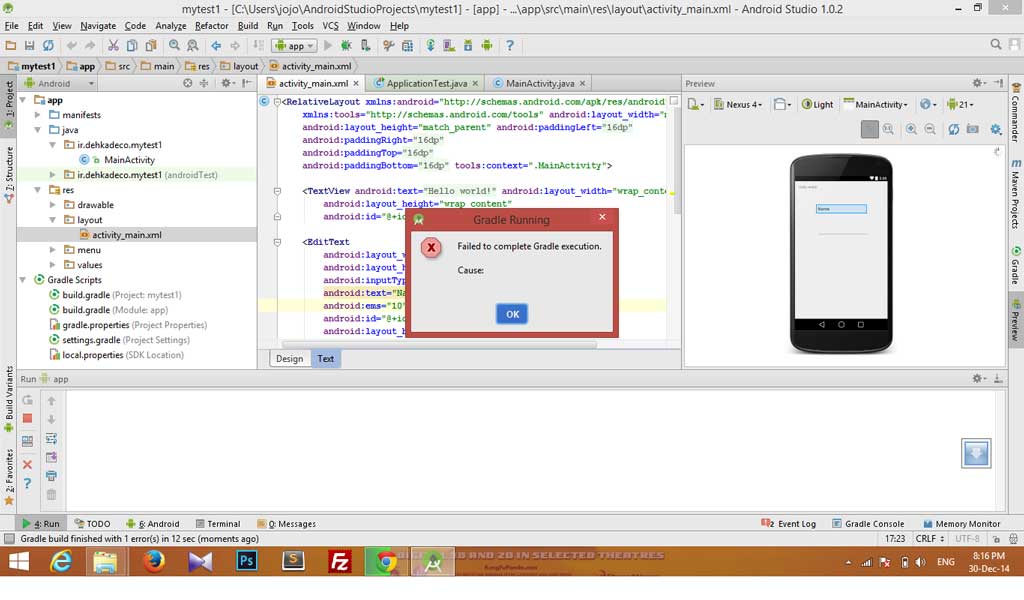The image size is (1024, 600).
Task: Open Project Structure toolbar icon
Action: [408, 46]
